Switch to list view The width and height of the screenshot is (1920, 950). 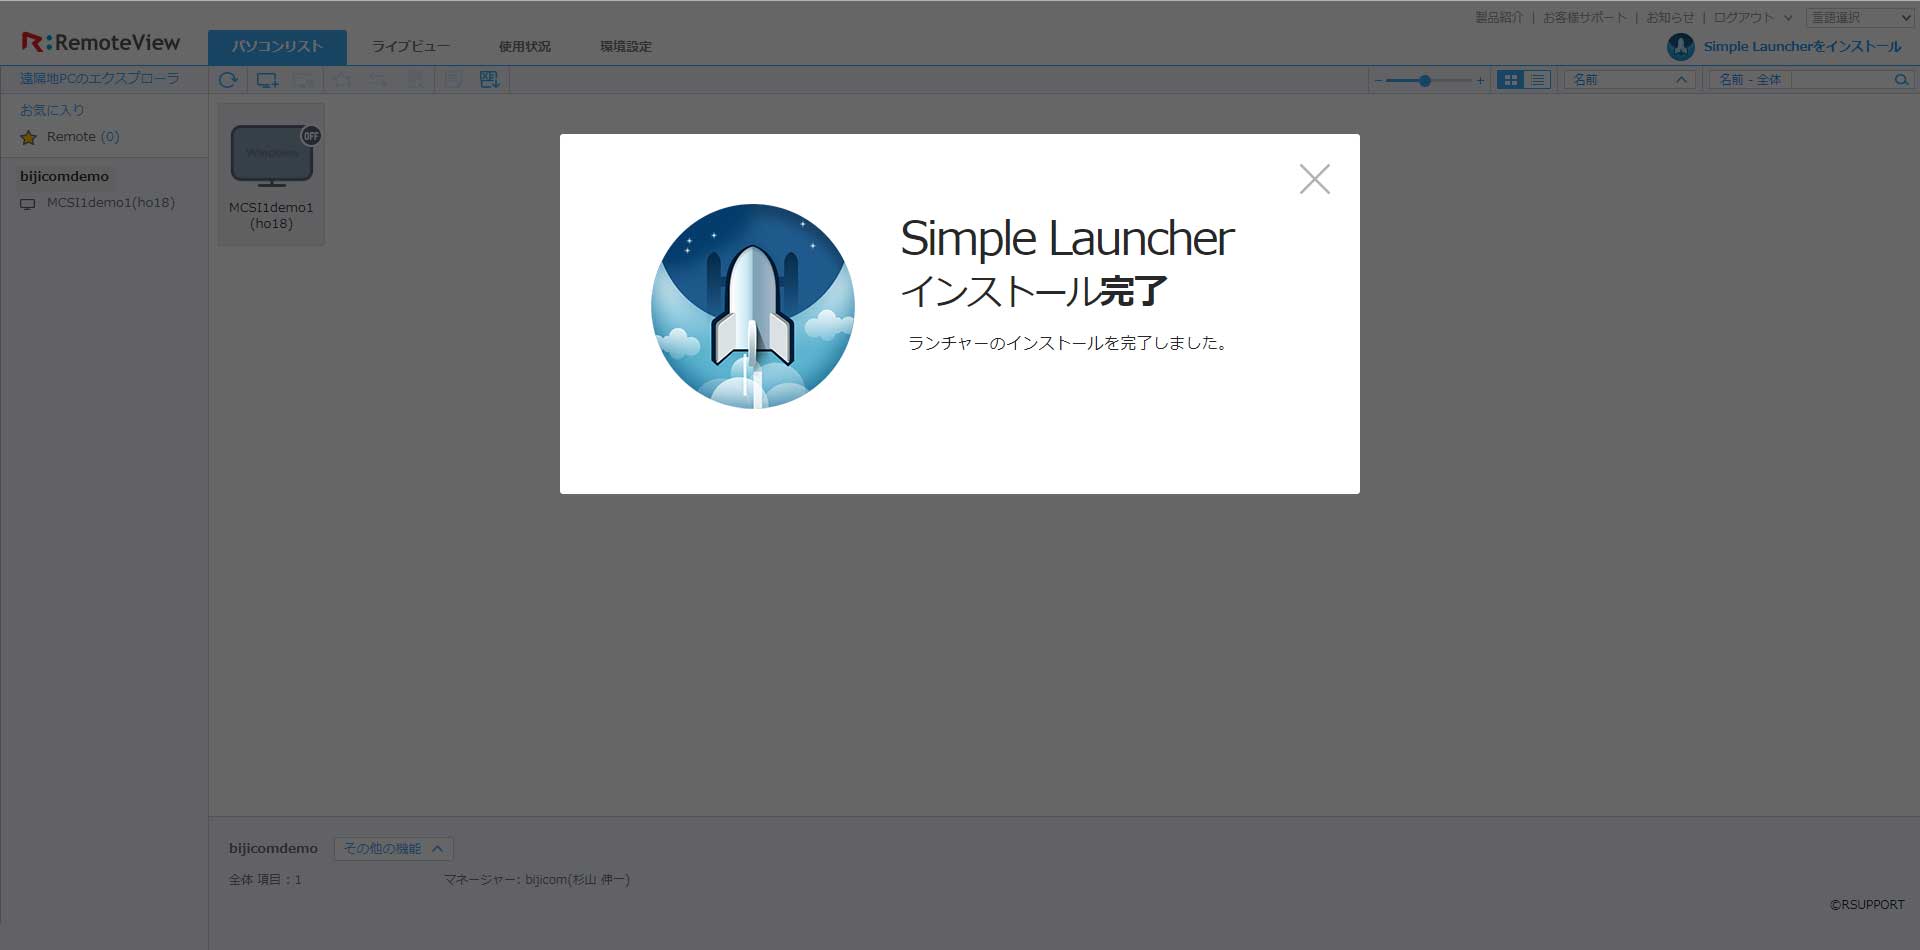point(1538,80)
